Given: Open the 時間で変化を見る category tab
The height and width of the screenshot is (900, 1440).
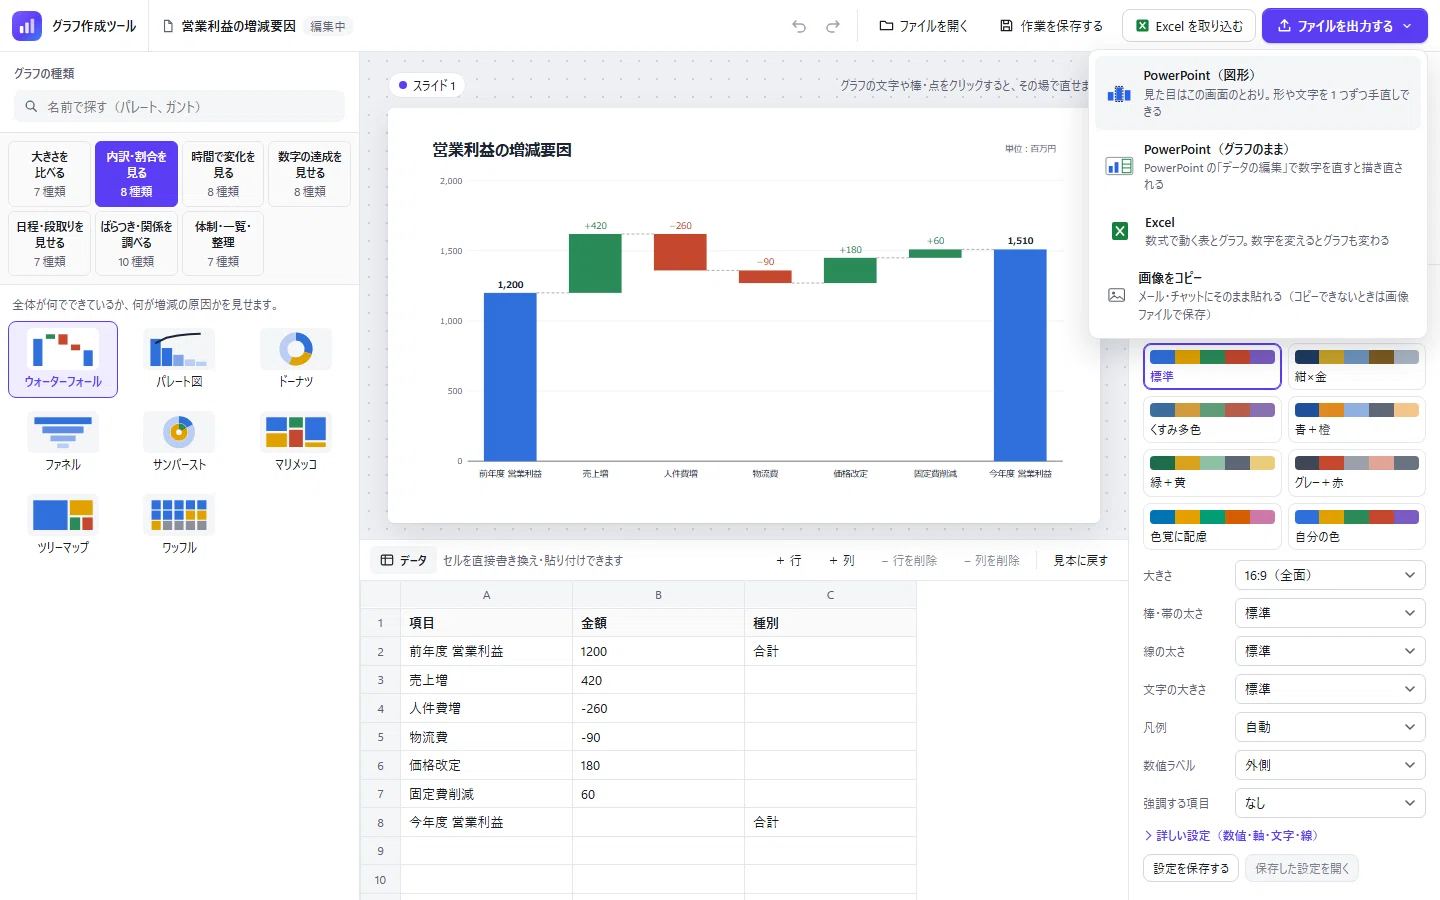Looking at the screenshot, I should point(223,174).
